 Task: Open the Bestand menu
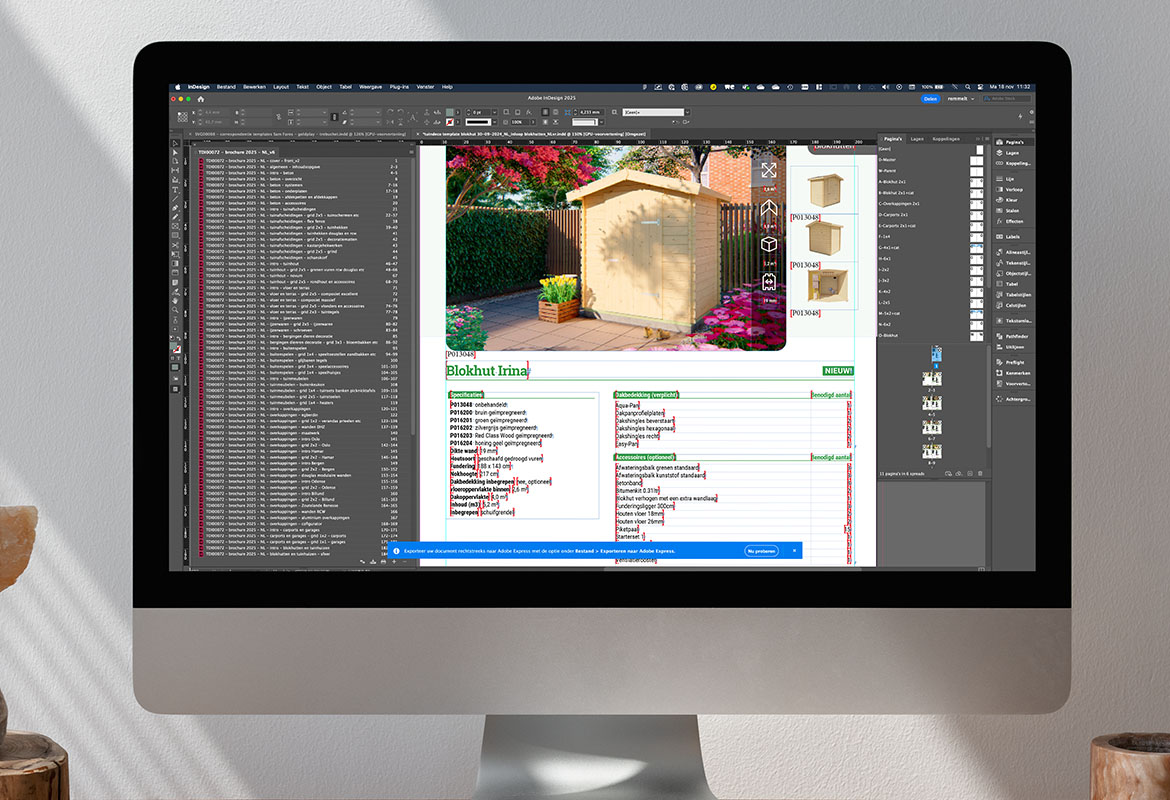point(226,87)
